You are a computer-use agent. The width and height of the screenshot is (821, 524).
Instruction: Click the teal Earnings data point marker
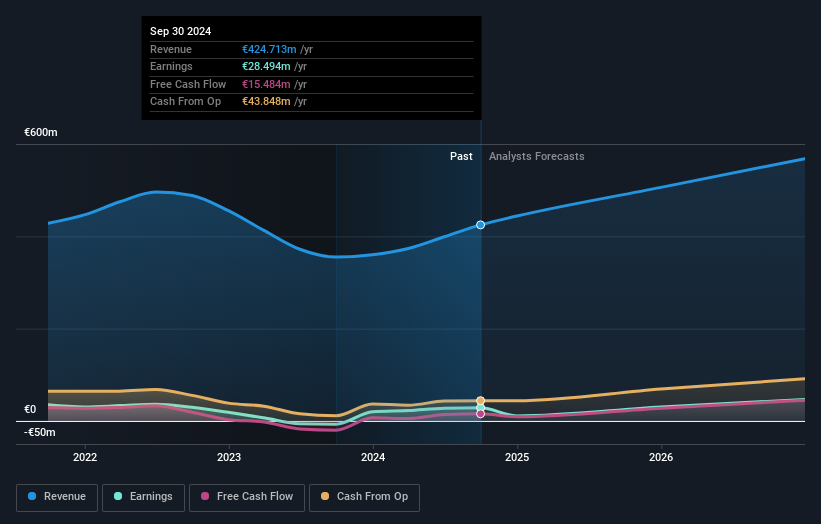pos(480,407)
